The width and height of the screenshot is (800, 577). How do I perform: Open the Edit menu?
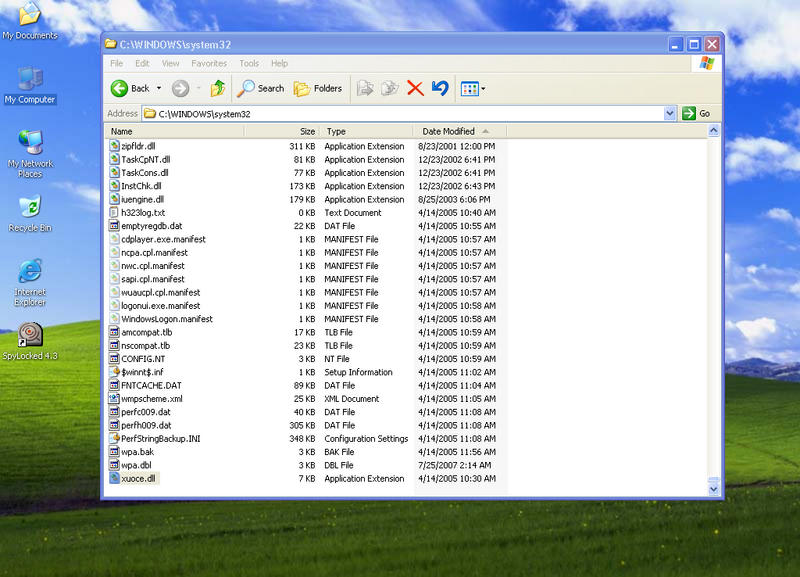click(x=142, y=63)
